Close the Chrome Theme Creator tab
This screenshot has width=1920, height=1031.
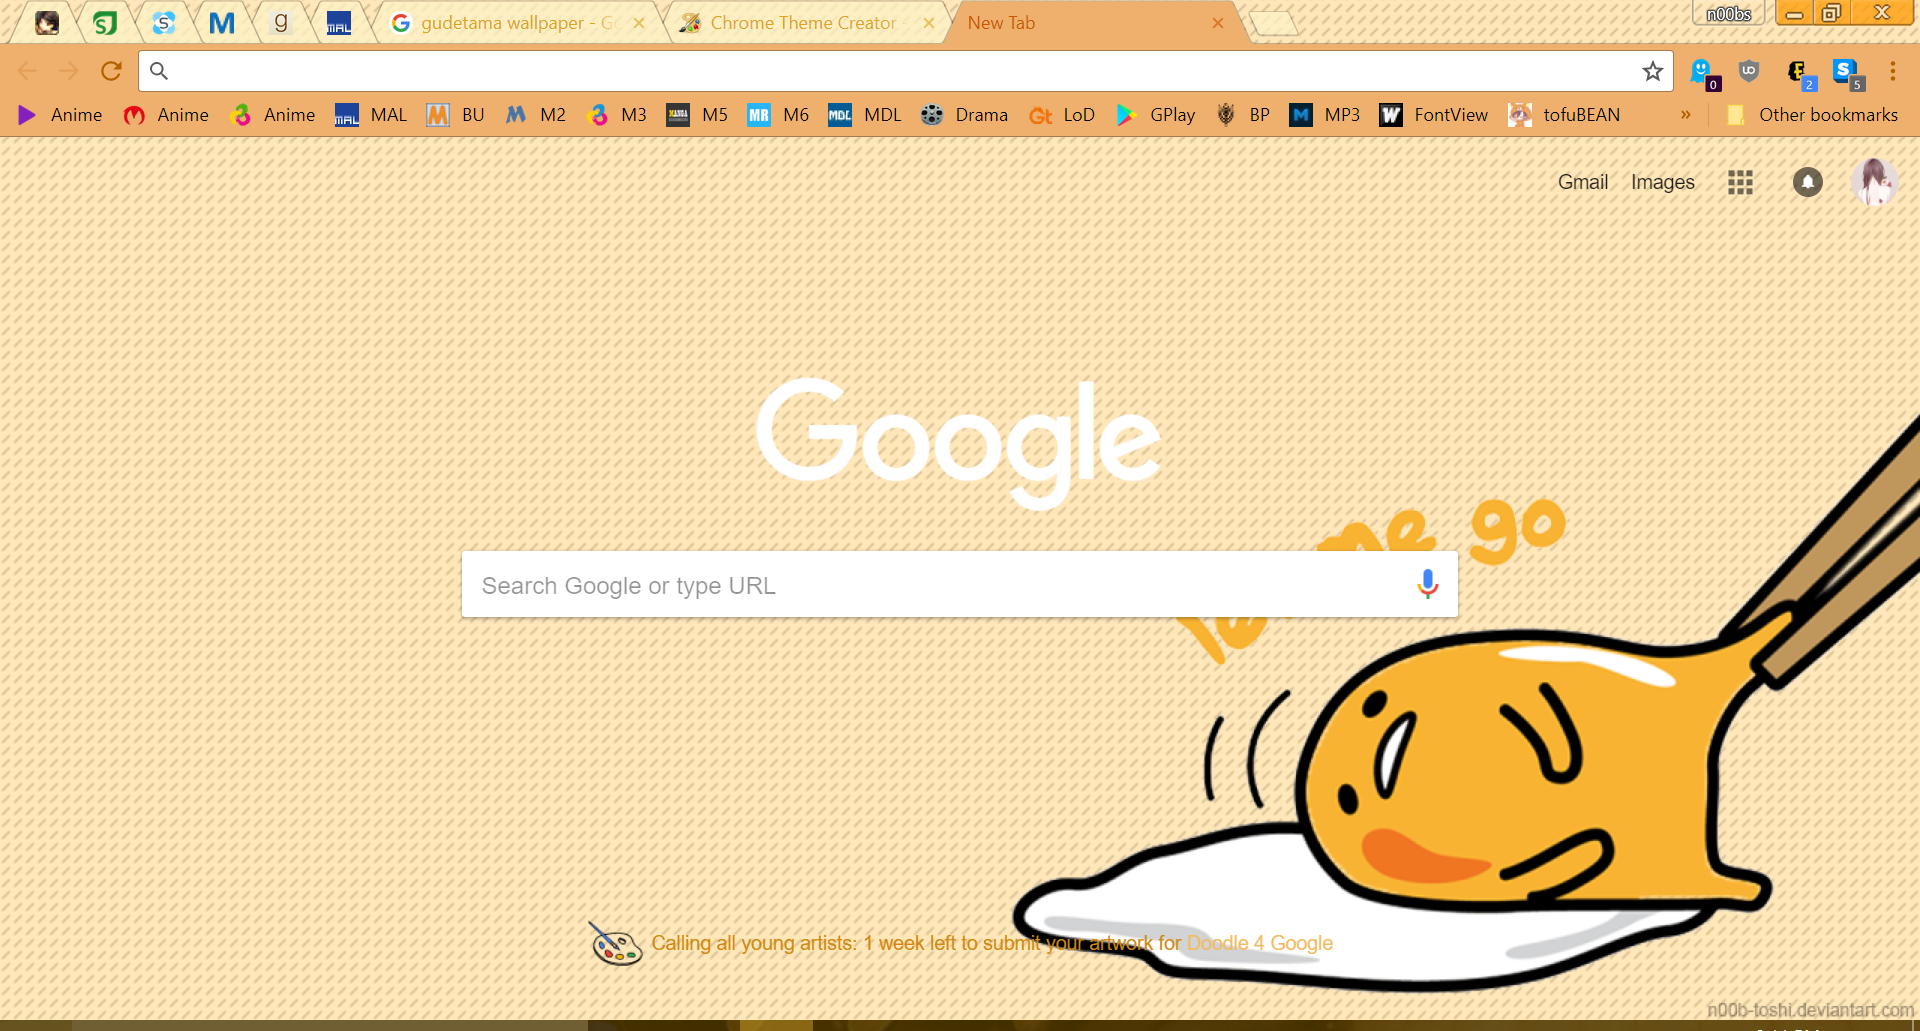[929, 23]
